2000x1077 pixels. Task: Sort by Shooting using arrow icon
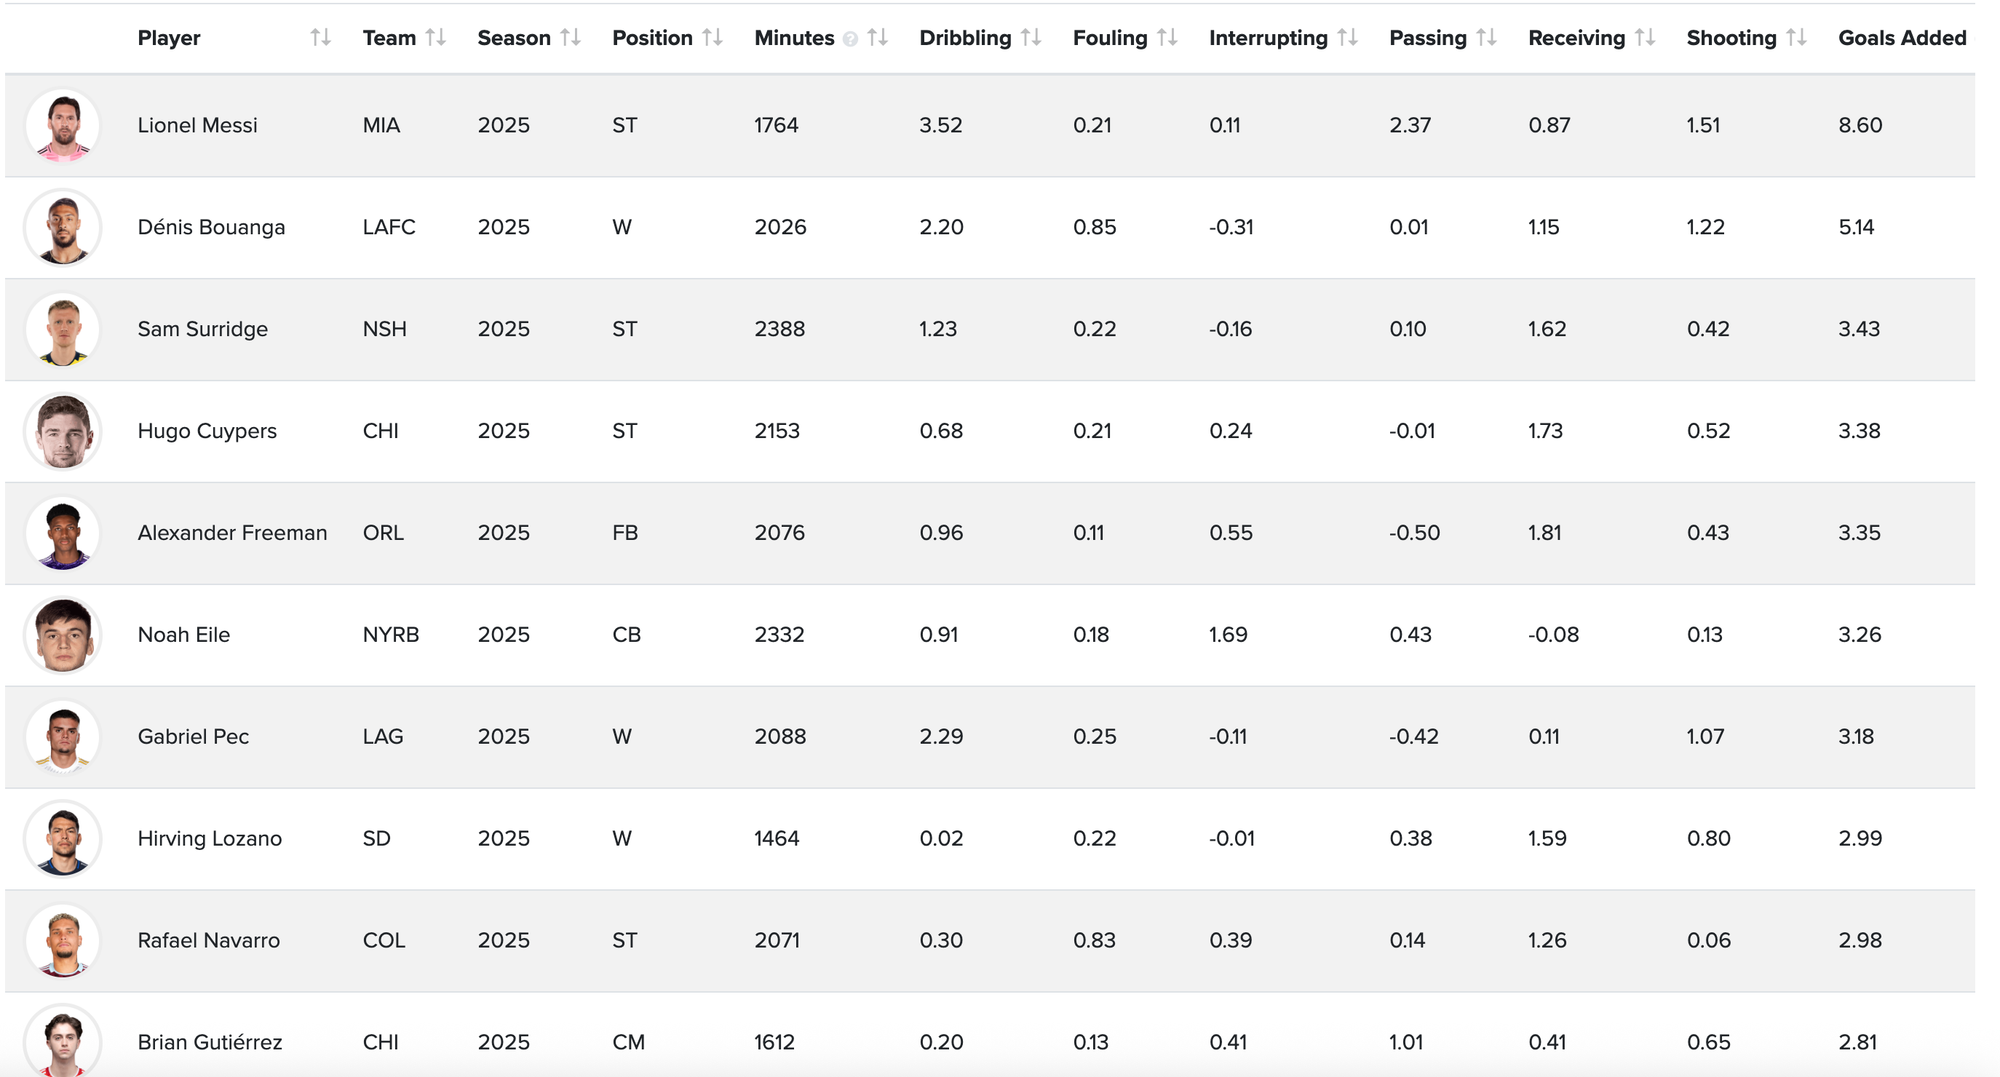1796,38
